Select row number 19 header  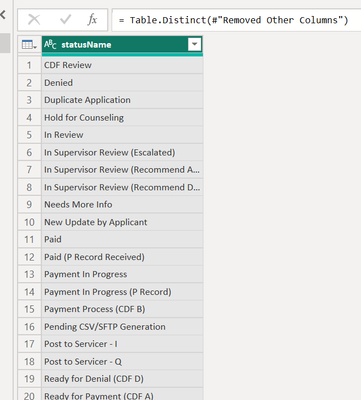(29, 379)
